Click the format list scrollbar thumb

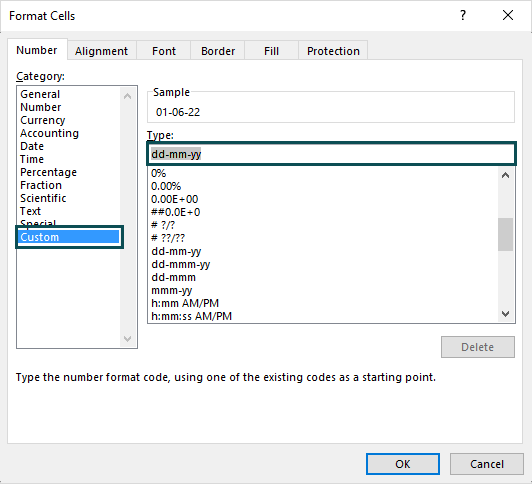click(506, 234)
